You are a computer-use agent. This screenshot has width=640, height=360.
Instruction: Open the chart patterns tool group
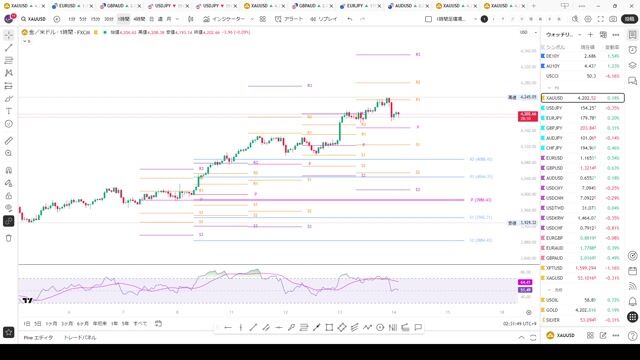coord(9,73)
